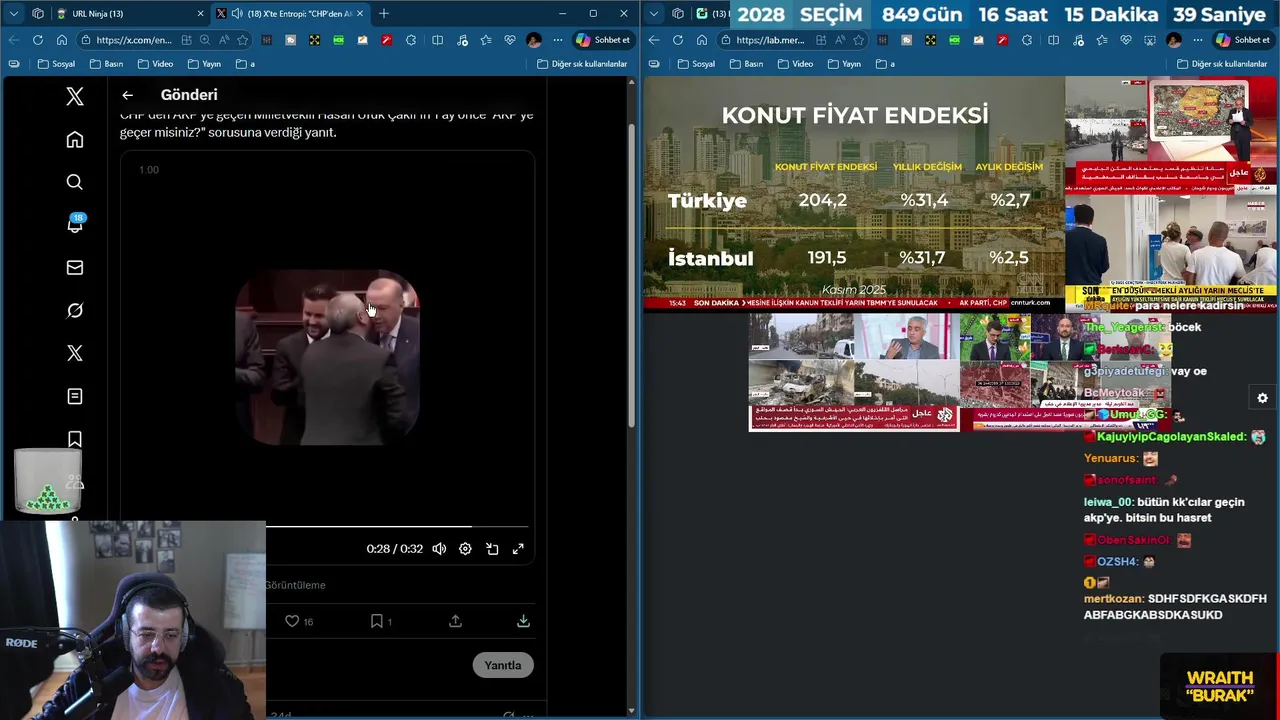Open three-dots menu in right browser
1280x720 pixels.
1198,40
